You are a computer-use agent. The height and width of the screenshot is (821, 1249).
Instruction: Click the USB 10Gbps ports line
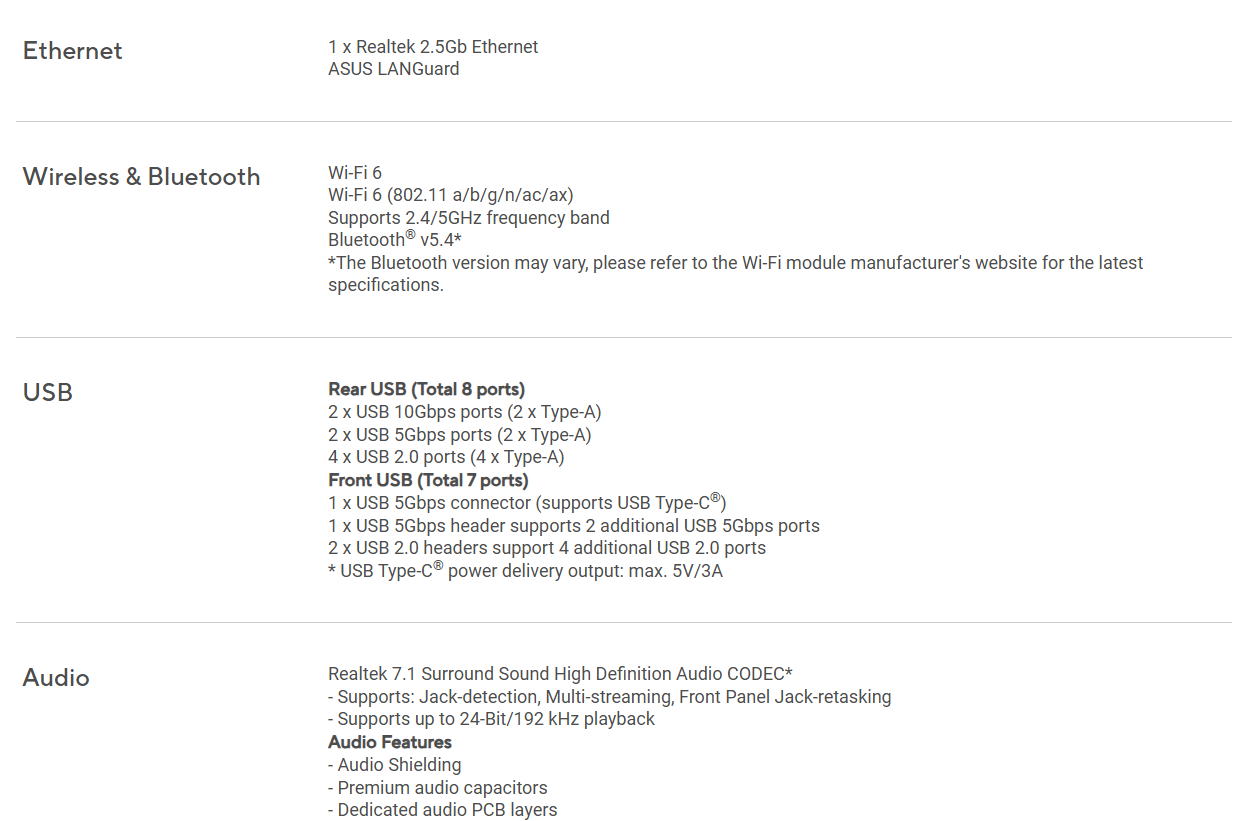tap(464, 412)
